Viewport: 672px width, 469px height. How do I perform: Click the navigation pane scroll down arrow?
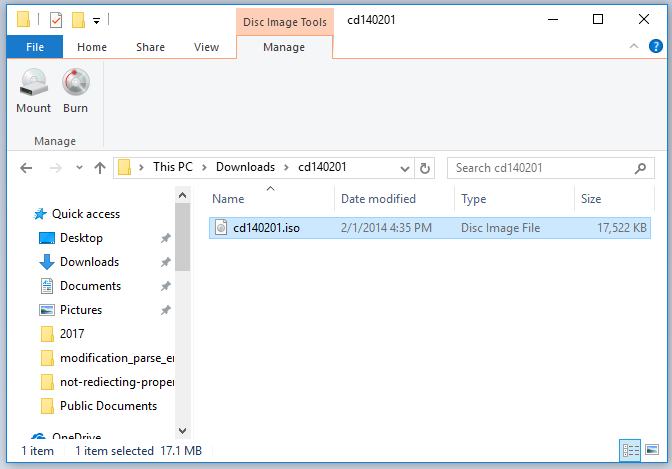pyautogui.click(x=183, y=430)
